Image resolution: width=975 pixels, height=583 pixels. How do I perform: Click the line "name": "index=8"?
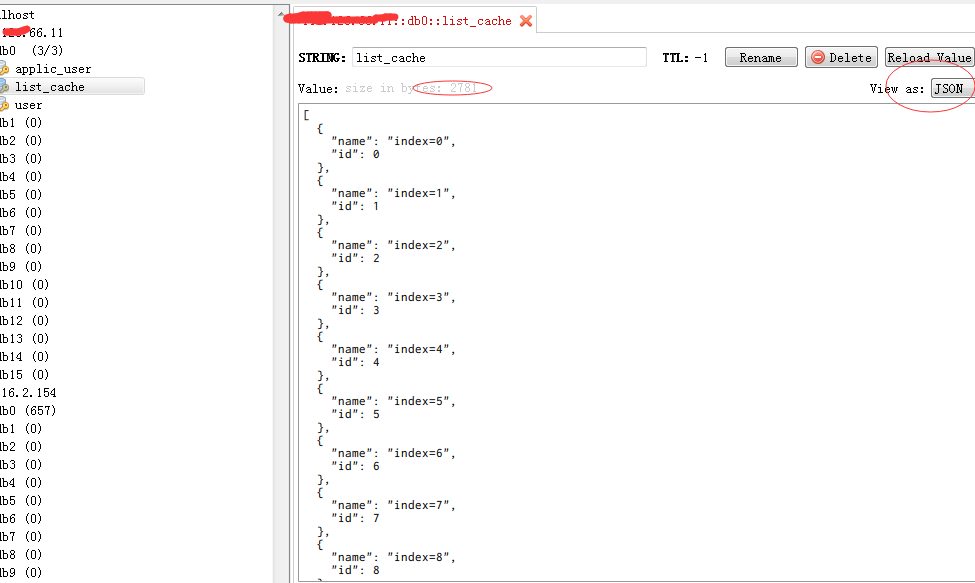tap(394, 557)
